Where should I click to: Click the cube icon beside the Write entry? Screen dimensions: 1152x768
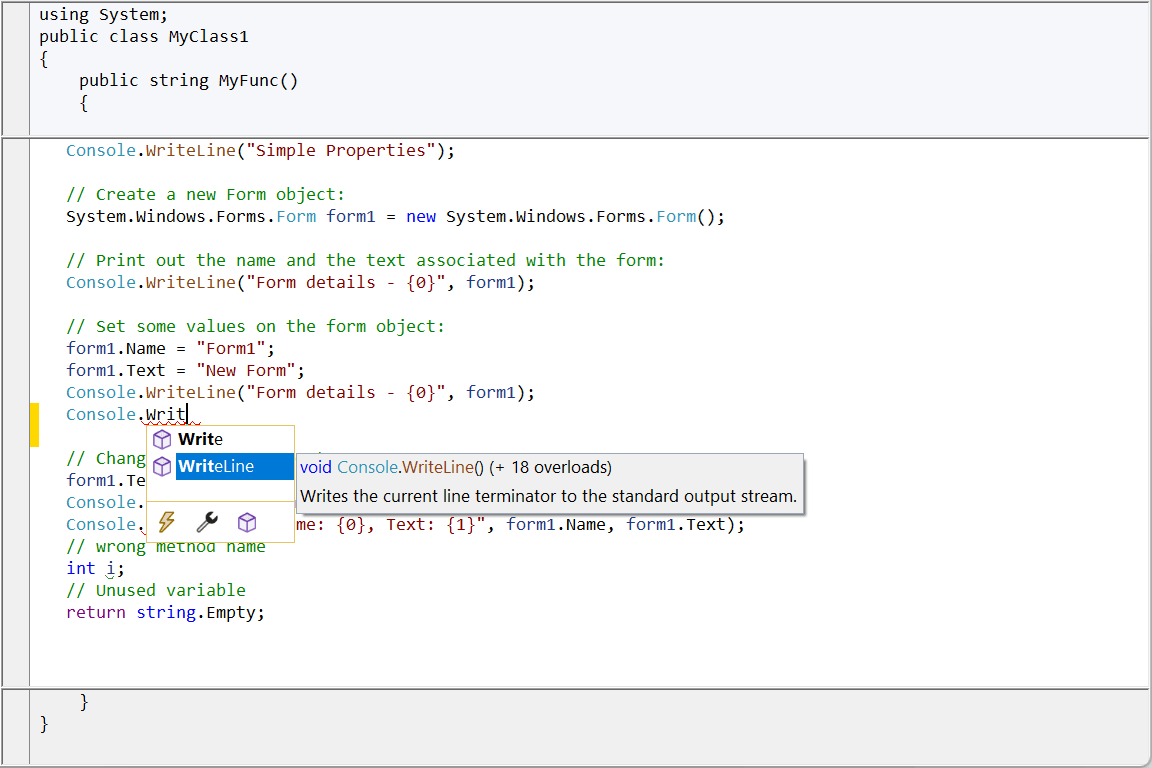point(162,439)
